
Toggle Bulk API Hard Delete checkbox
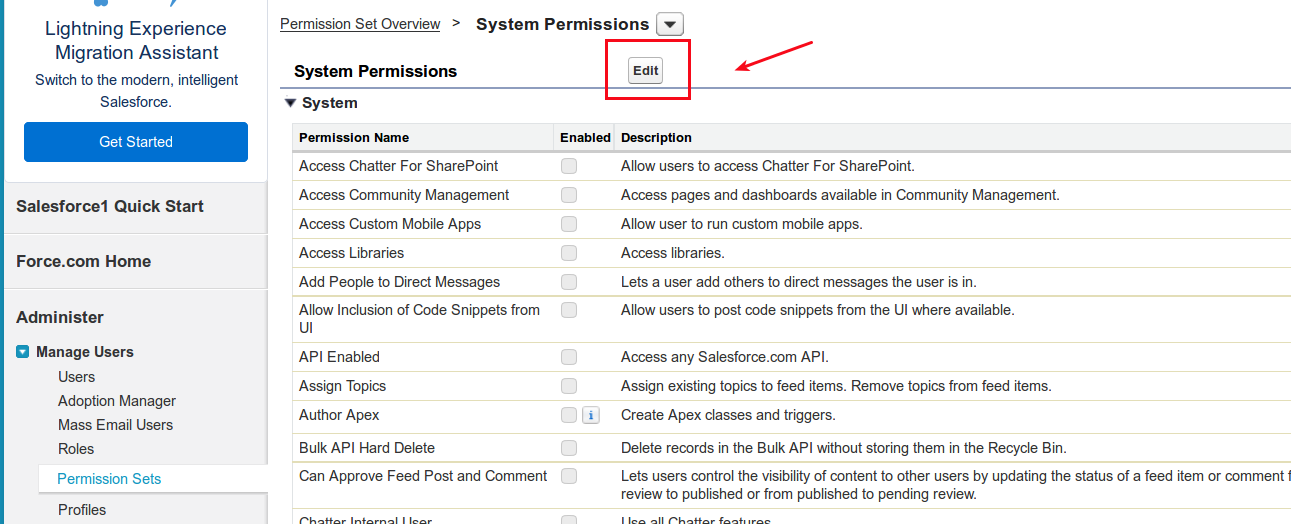point(569,448)
